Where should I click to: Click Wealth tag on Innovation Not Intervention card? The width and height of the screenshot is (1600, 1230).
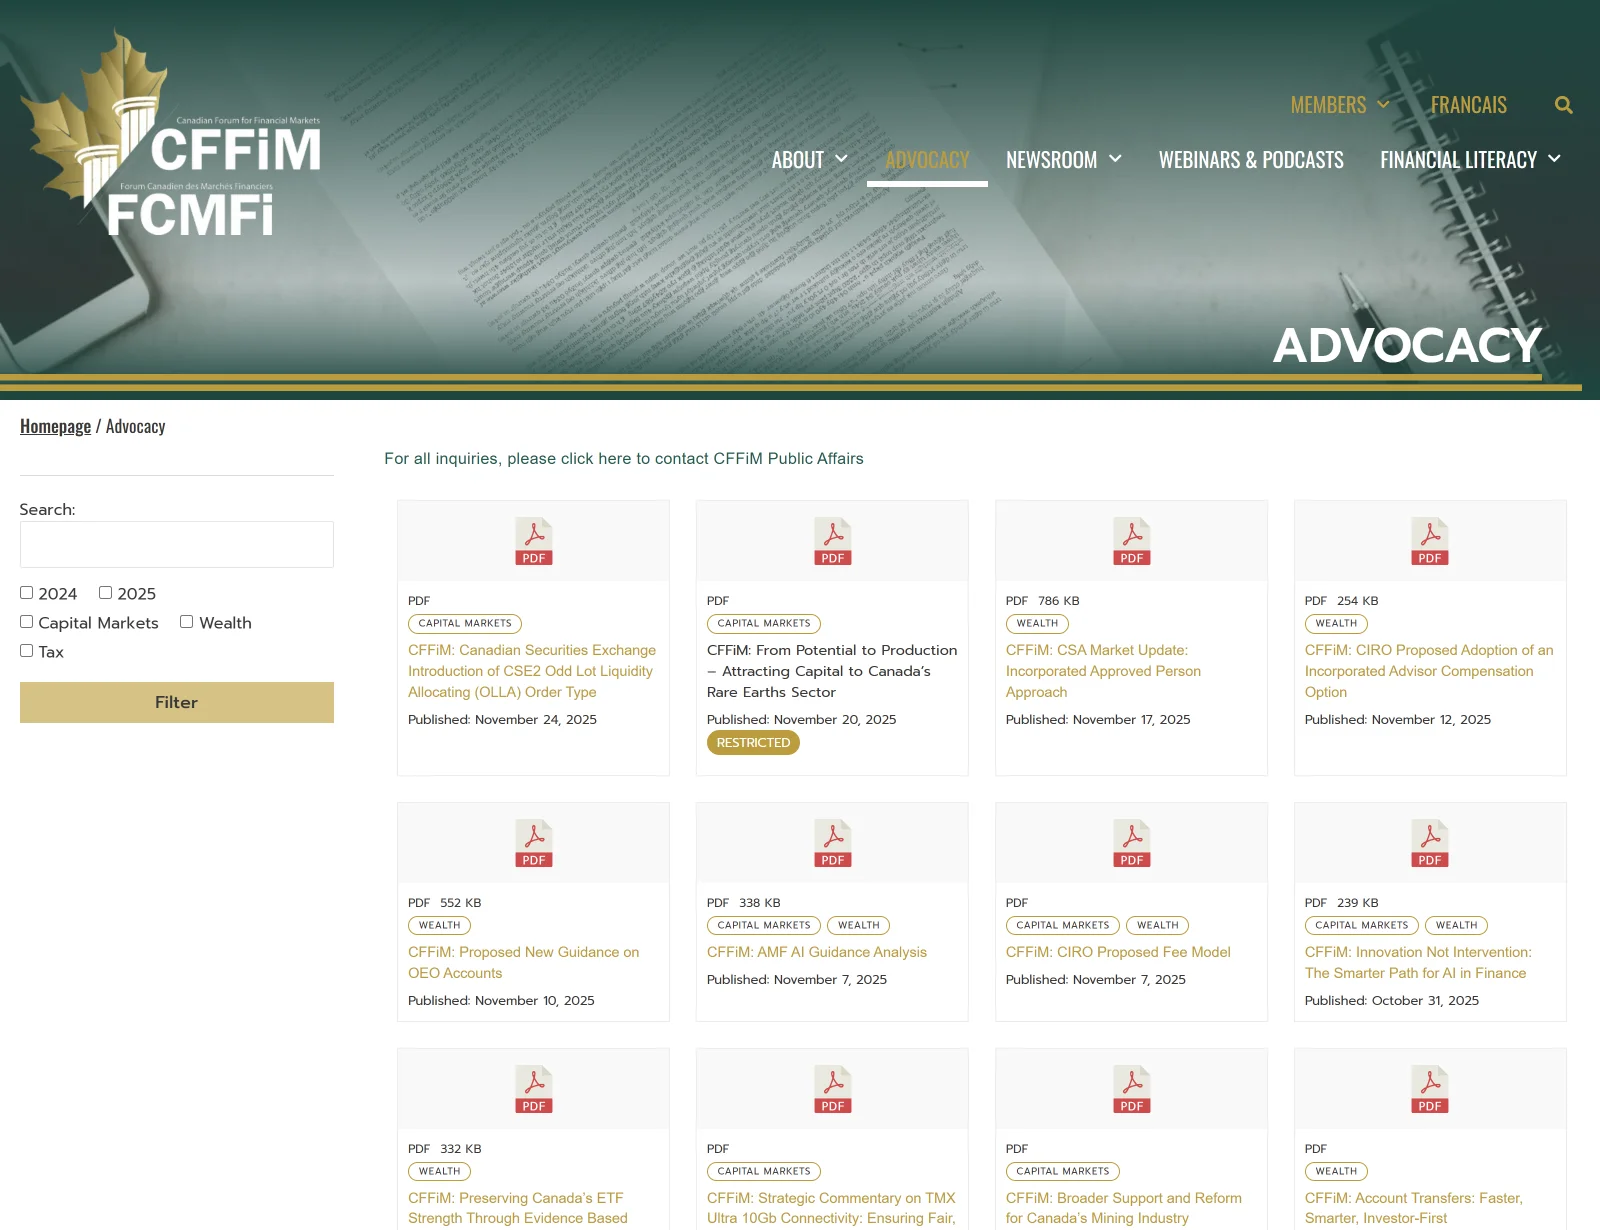point(1456,925)
